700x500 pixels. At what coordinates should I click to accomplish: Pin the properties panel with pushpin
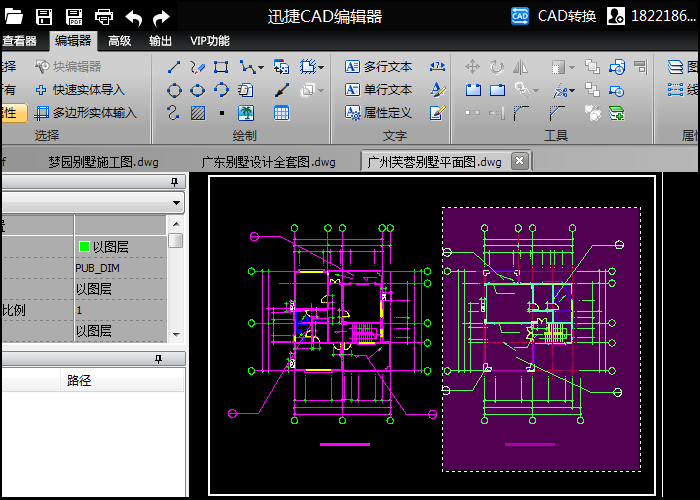(174, 182)
